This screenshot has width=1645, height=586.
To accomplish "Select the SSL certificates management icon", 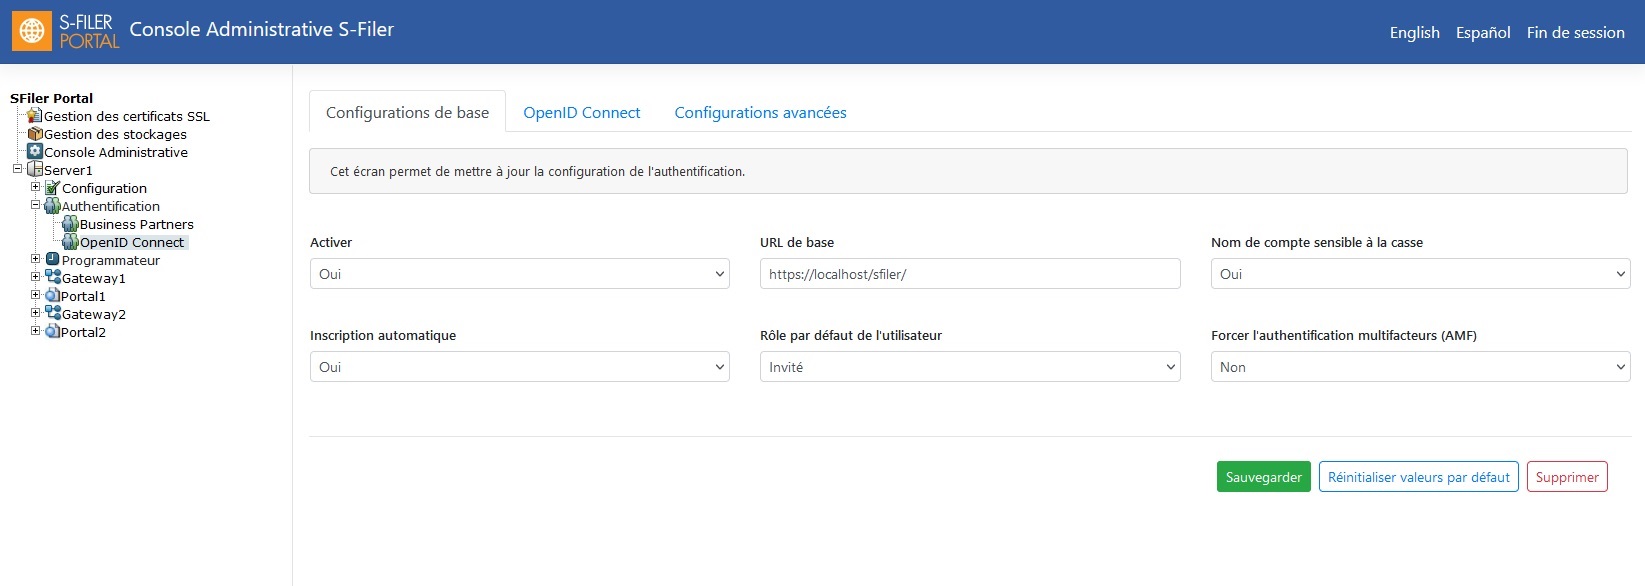I will [x=35, y=116].
